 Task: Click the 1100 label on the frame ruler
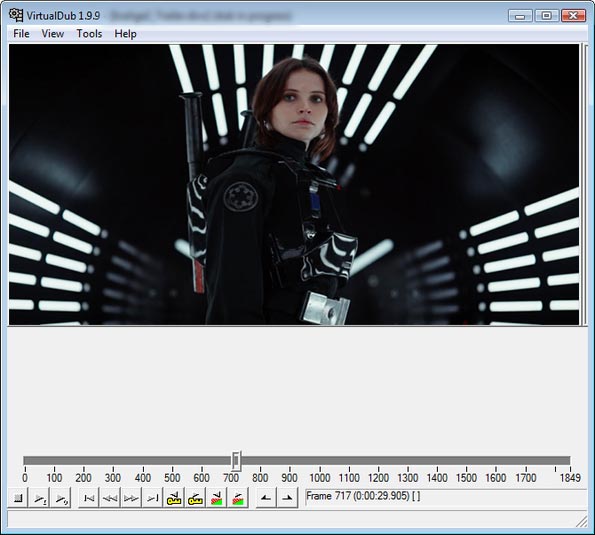[x=349, y=478]
